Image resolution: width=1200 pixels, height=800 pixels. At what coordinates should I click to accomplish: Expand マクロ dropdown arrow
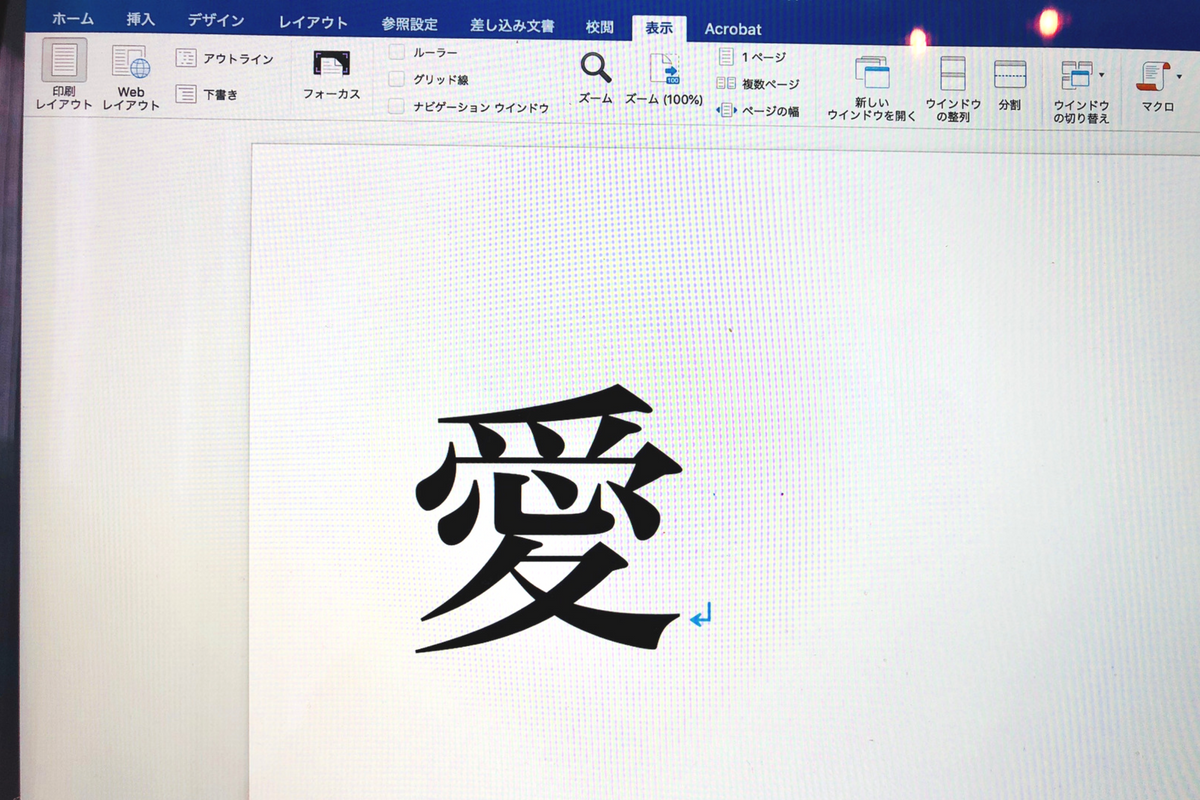(1180, 75)
